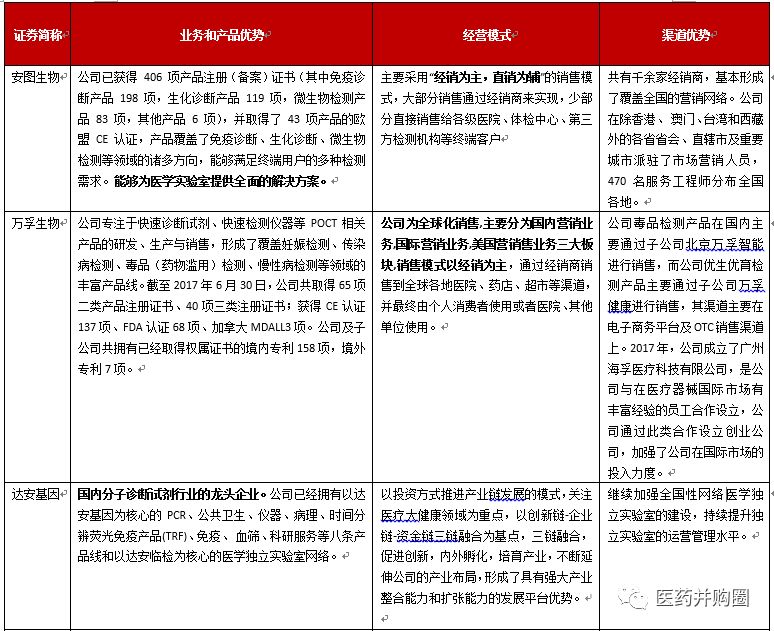Screen dimensions: 774x631
Task: Click the 渠道优势 column header
Action: [x=685, y=35]
